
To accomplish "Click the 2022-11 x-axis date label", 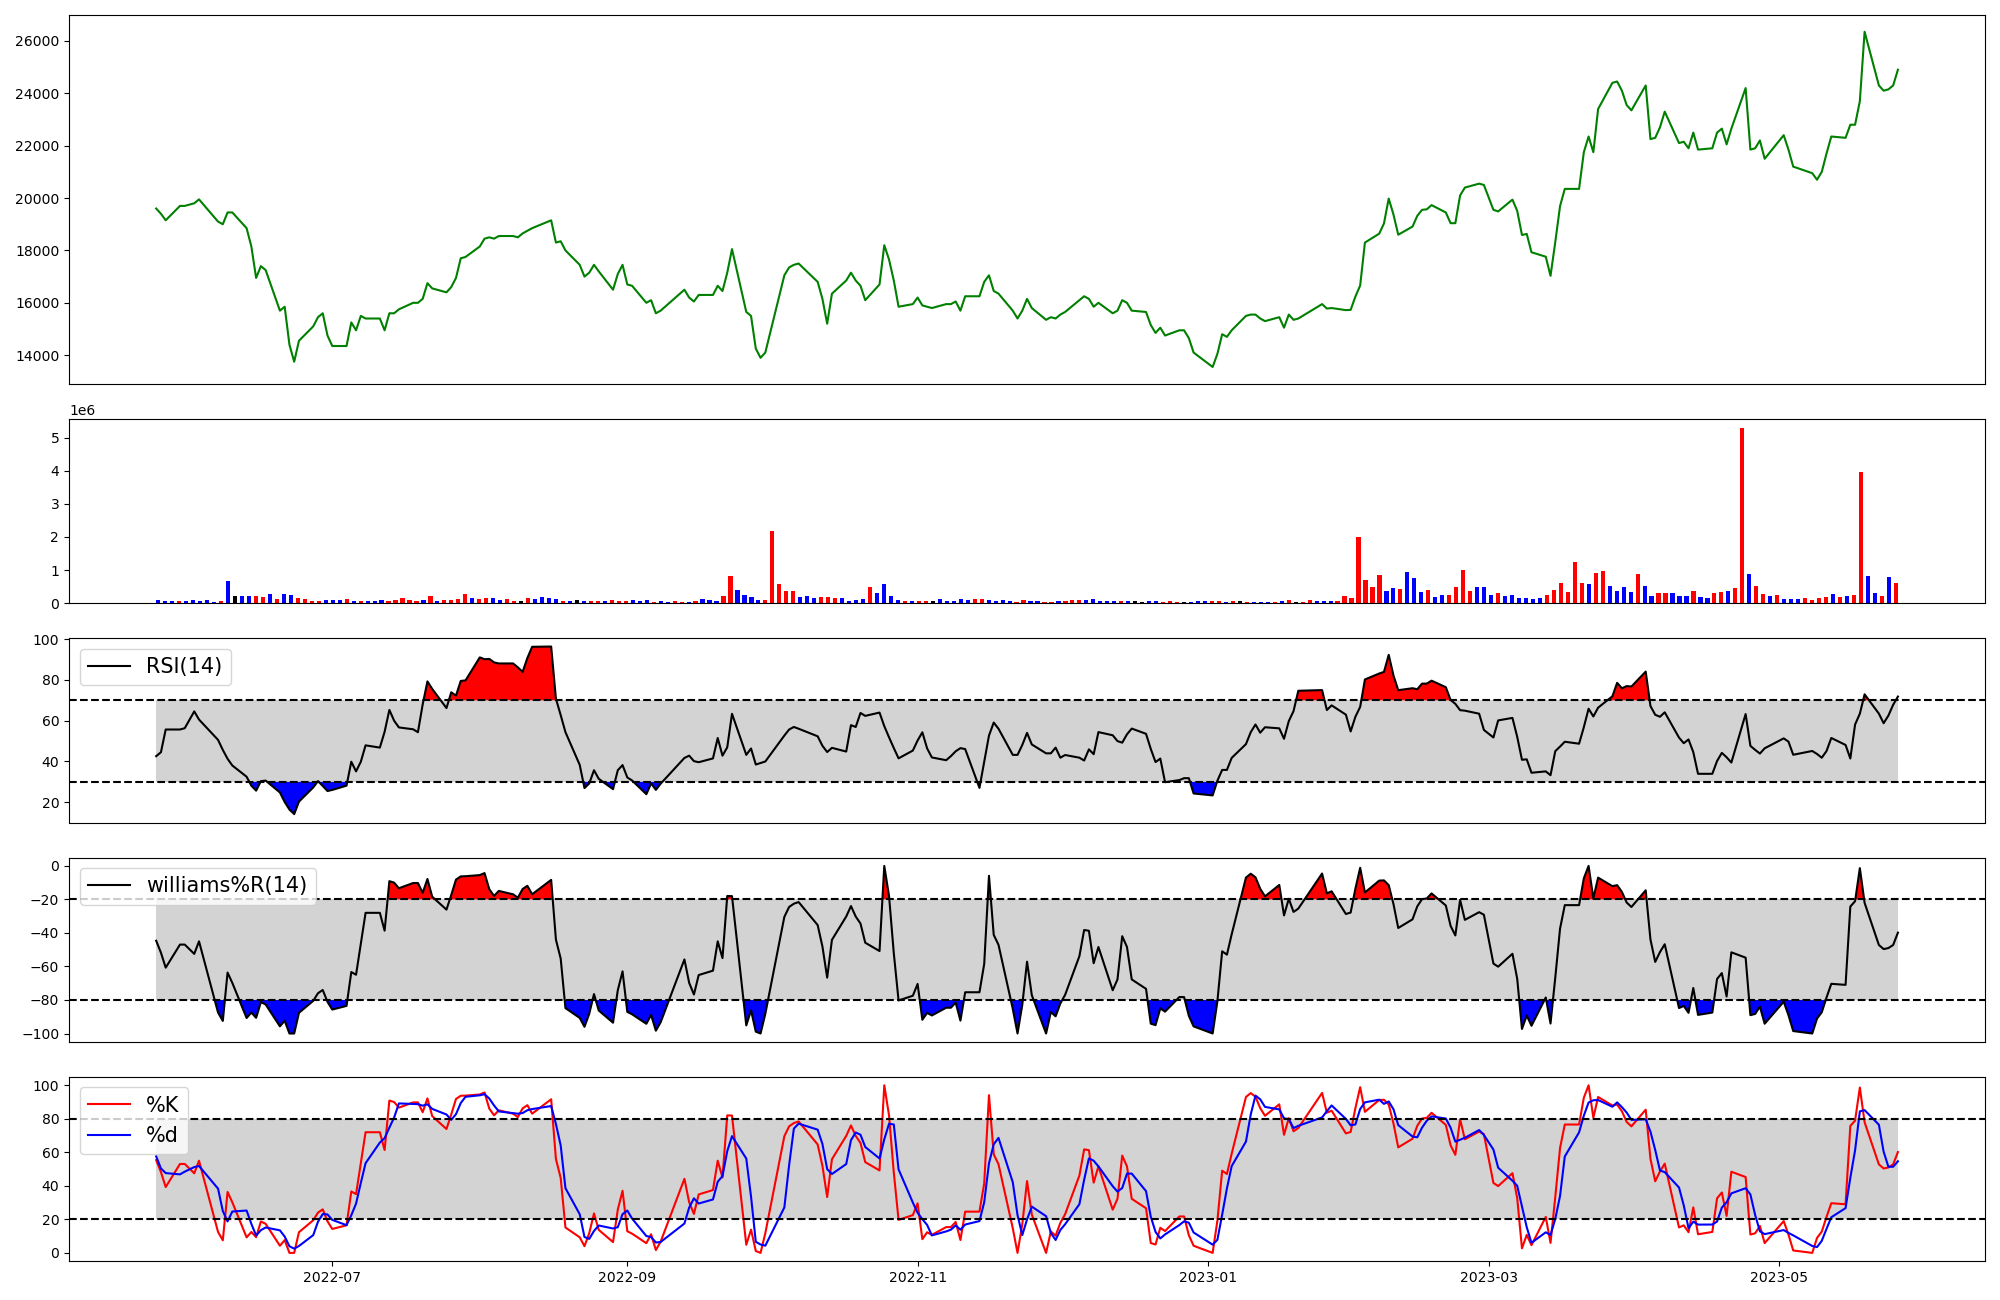I will pos(918,1277).
